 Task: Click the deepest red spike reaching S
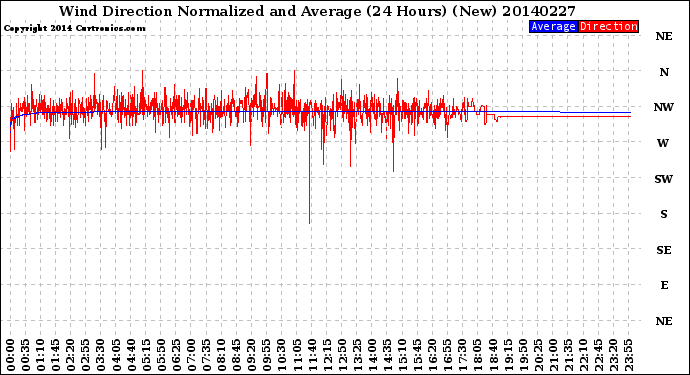click(x=310, y=176)
